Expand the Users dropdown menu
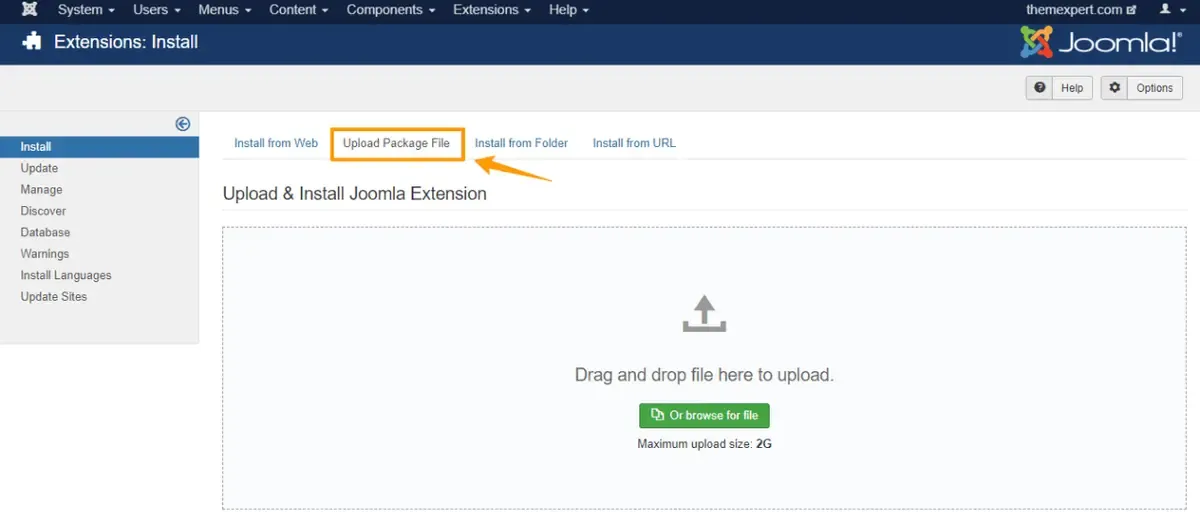Image resolution: width=1200 pixels, height=521 pixels. click(157, 9)
